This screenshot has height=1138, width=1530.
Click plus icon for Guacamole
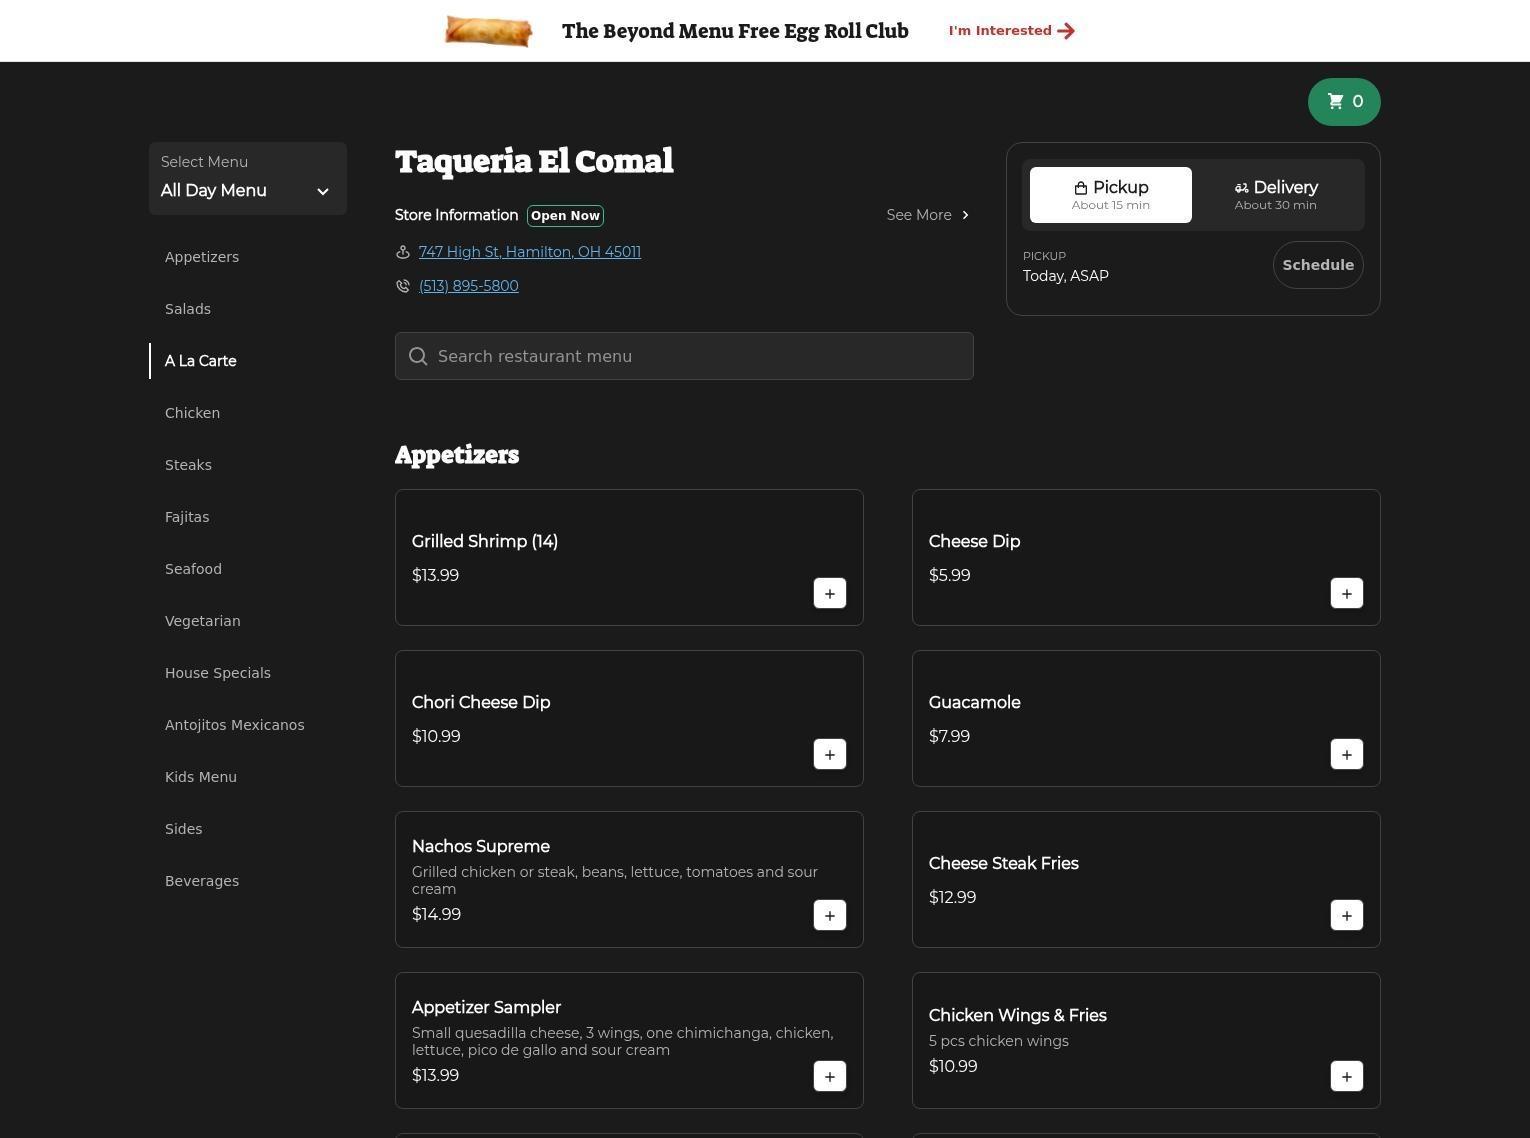point(1346,754)
